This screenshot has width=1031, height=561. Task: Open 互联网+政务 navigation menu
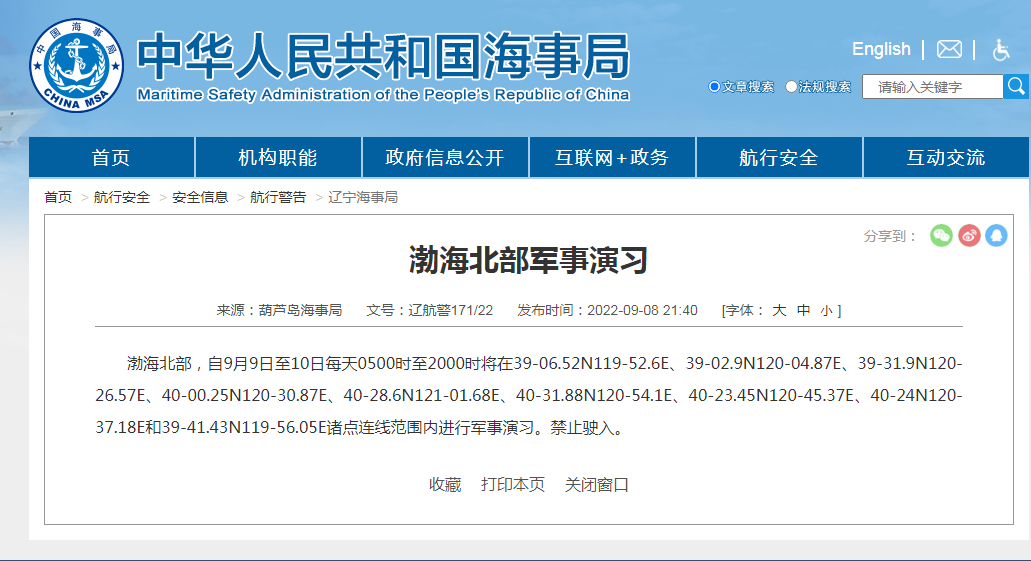coord(612,157)
